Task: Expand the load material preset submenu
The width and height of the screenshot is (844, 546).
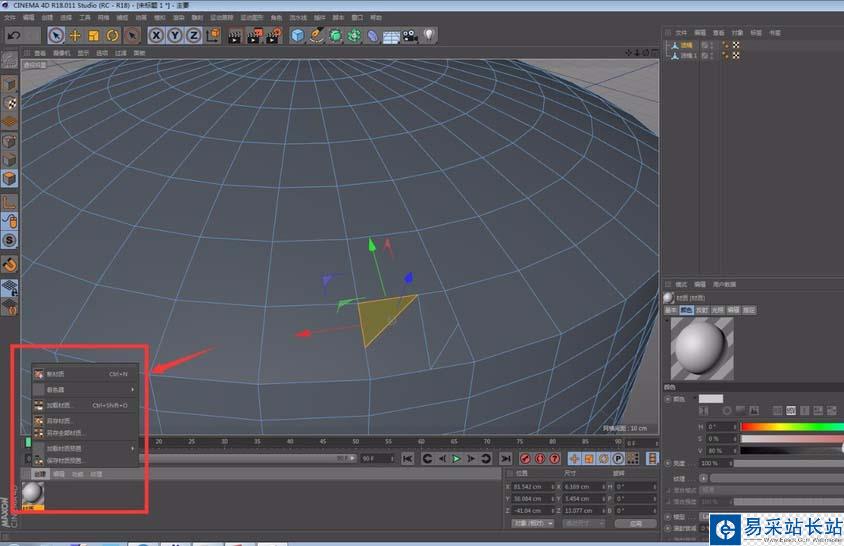Action: click(133, 448)
